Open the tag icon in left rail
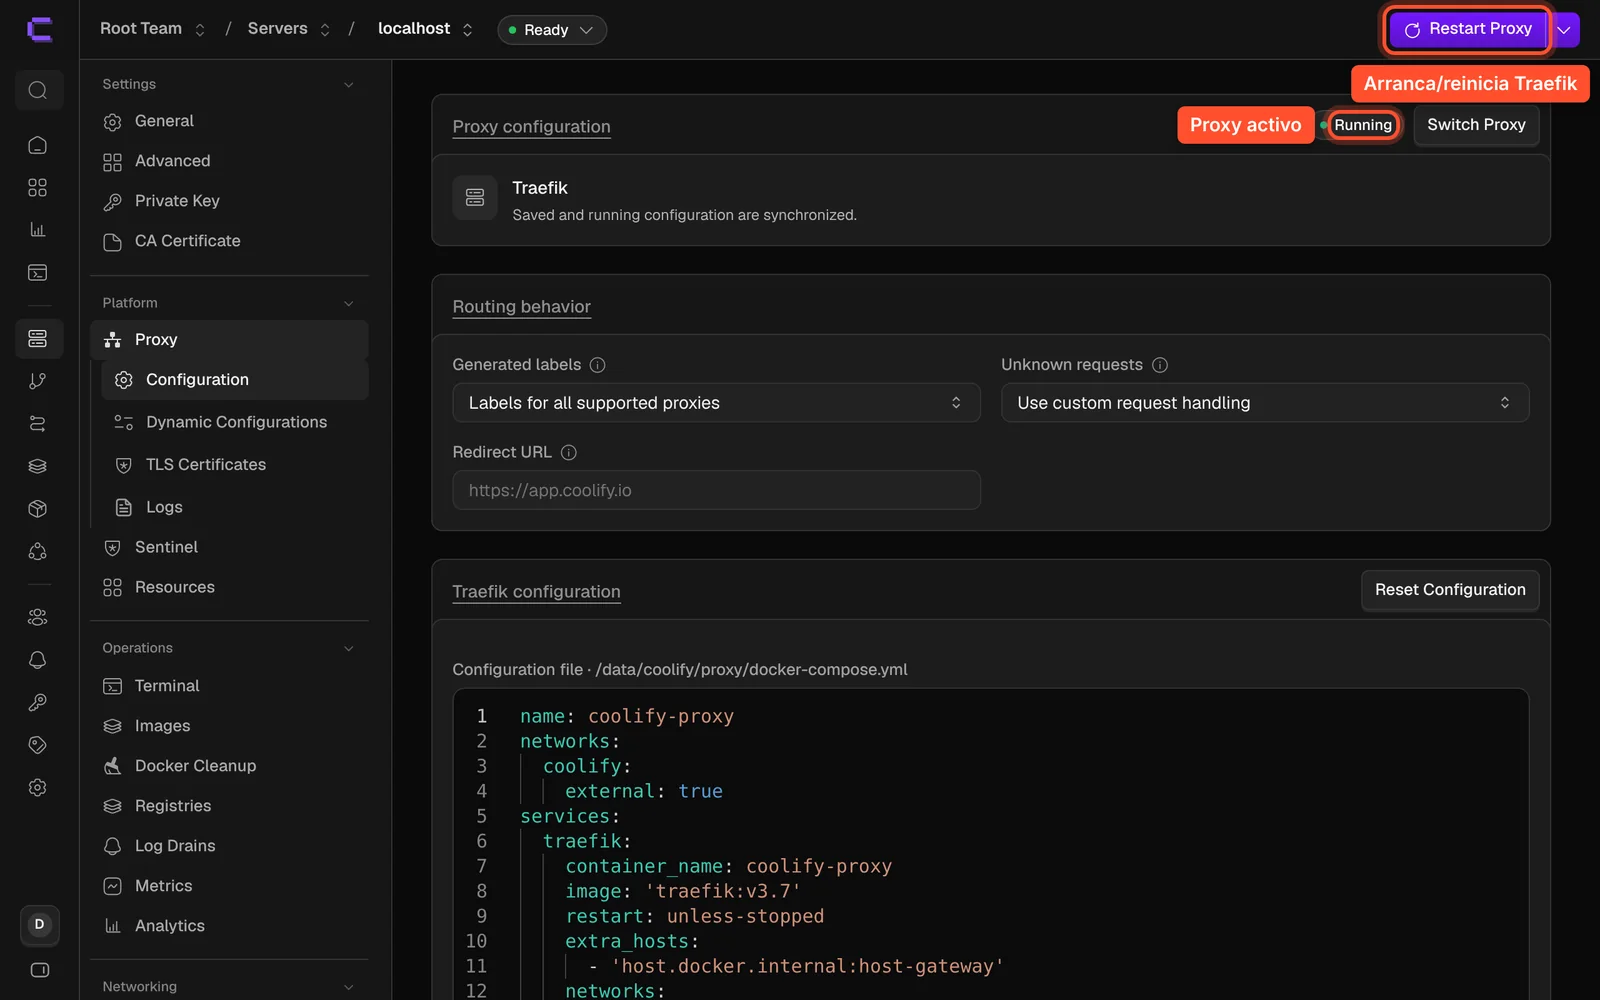The height and width of the screenshot is (1000, 1600). click(38, 745)
